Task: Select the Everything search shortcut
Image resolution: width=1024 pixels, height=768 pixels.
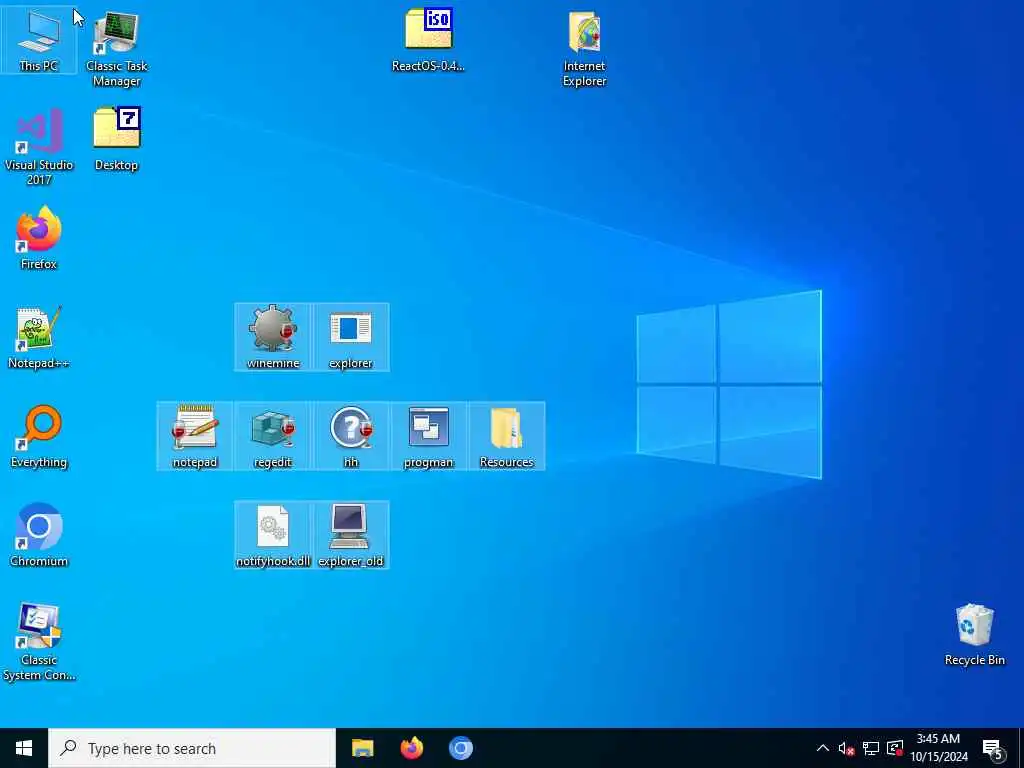Action: (39, 437)
